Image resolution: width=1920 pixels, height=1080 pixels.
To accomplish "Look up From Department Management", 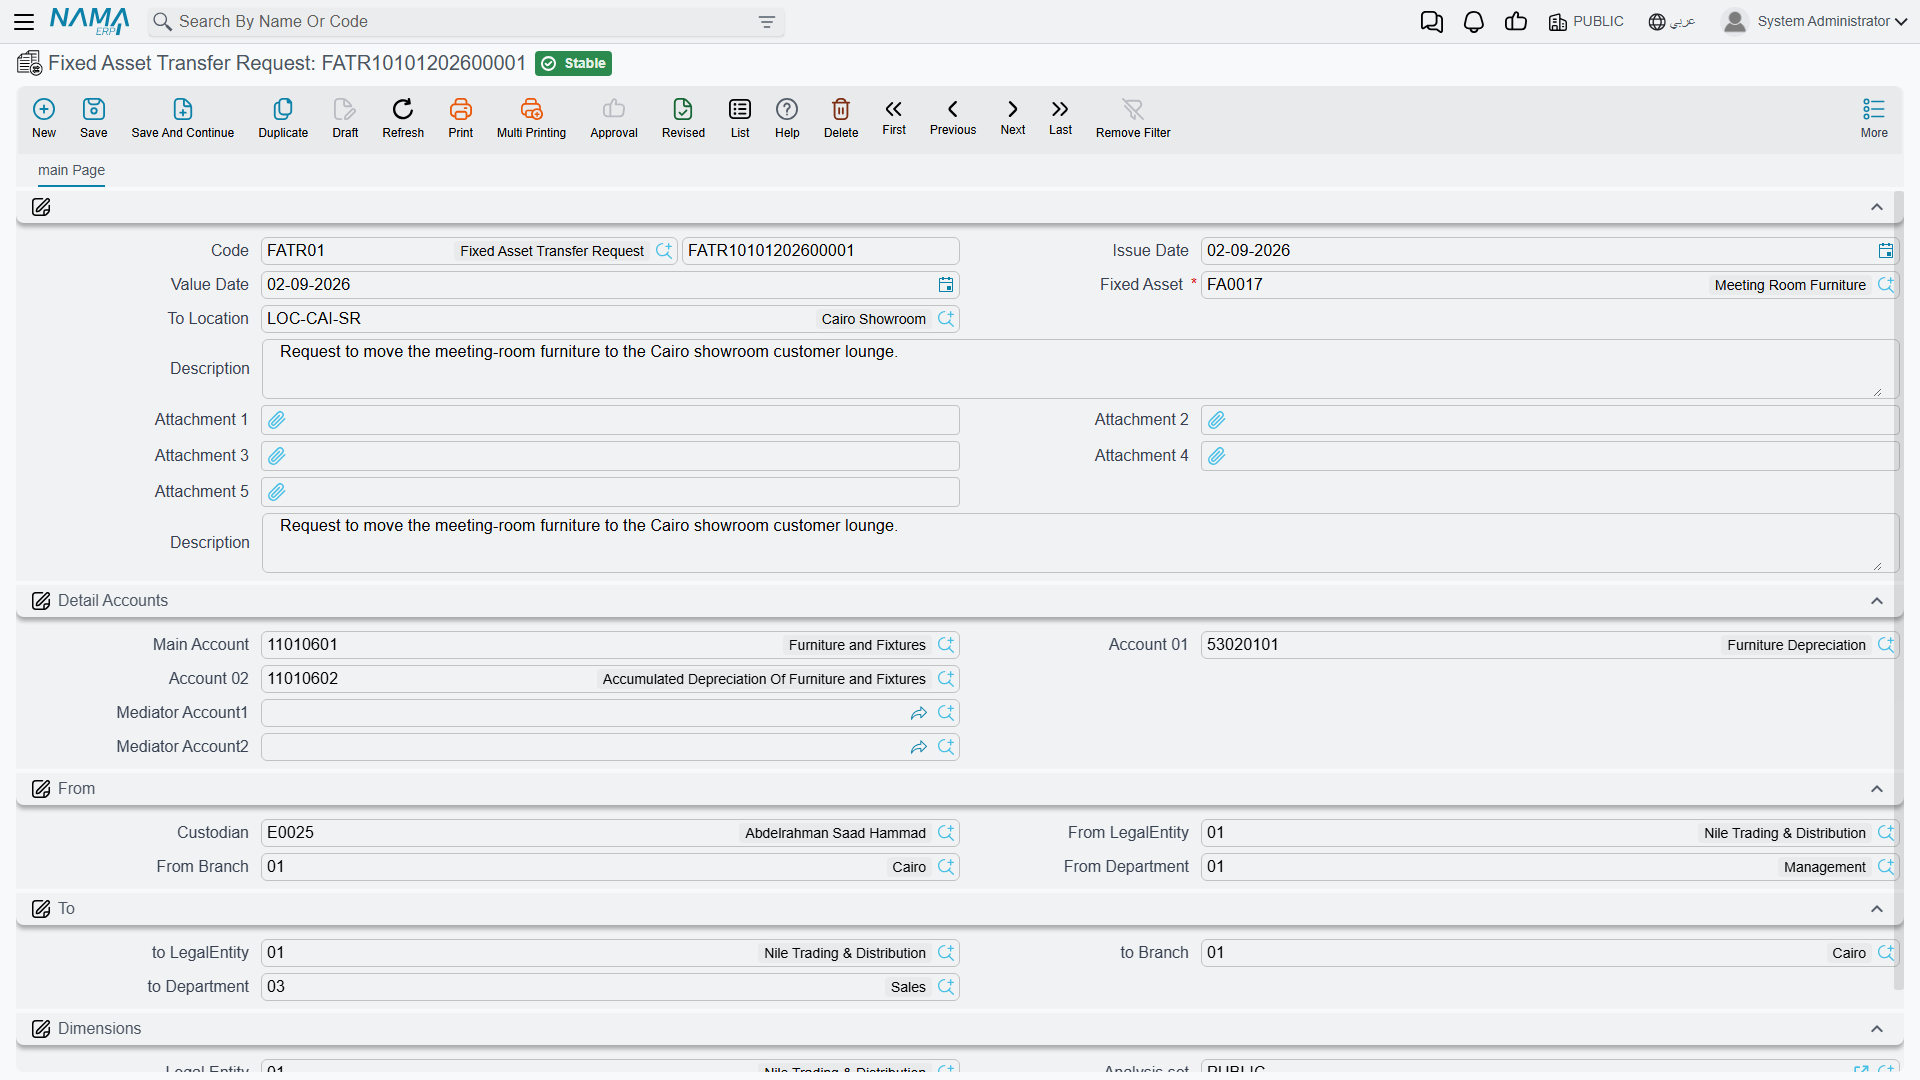I will [1885, 867].
